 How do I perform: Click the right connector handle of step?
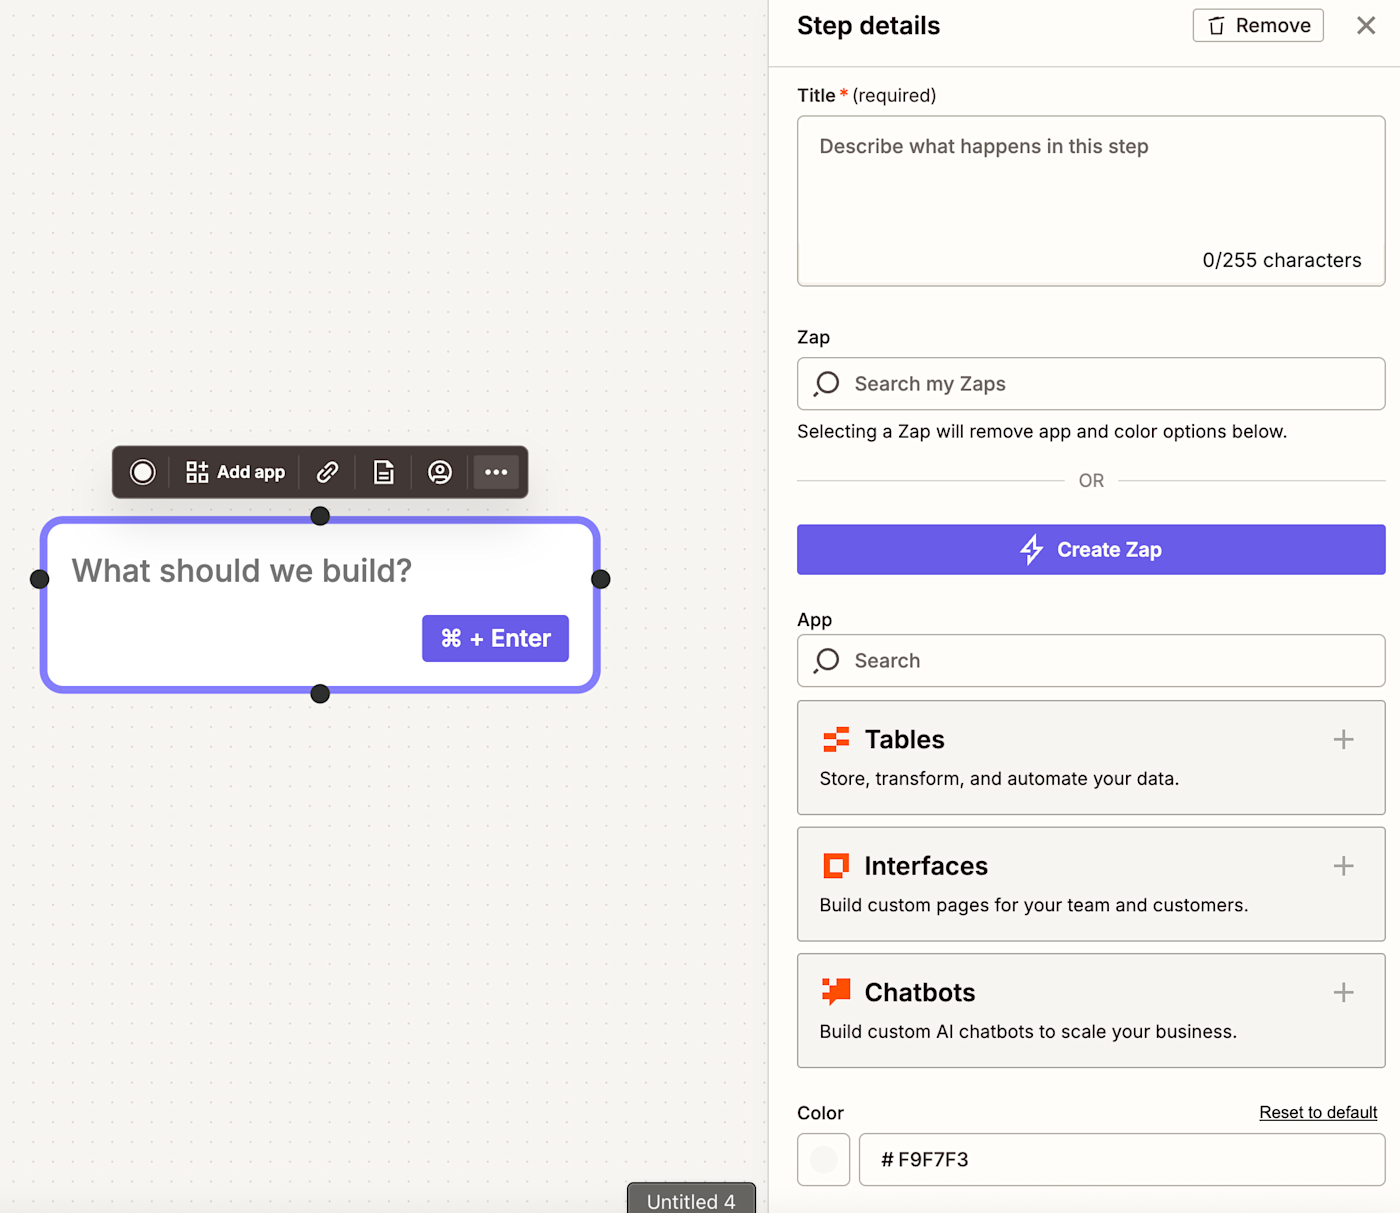click(x=601, y=579)
